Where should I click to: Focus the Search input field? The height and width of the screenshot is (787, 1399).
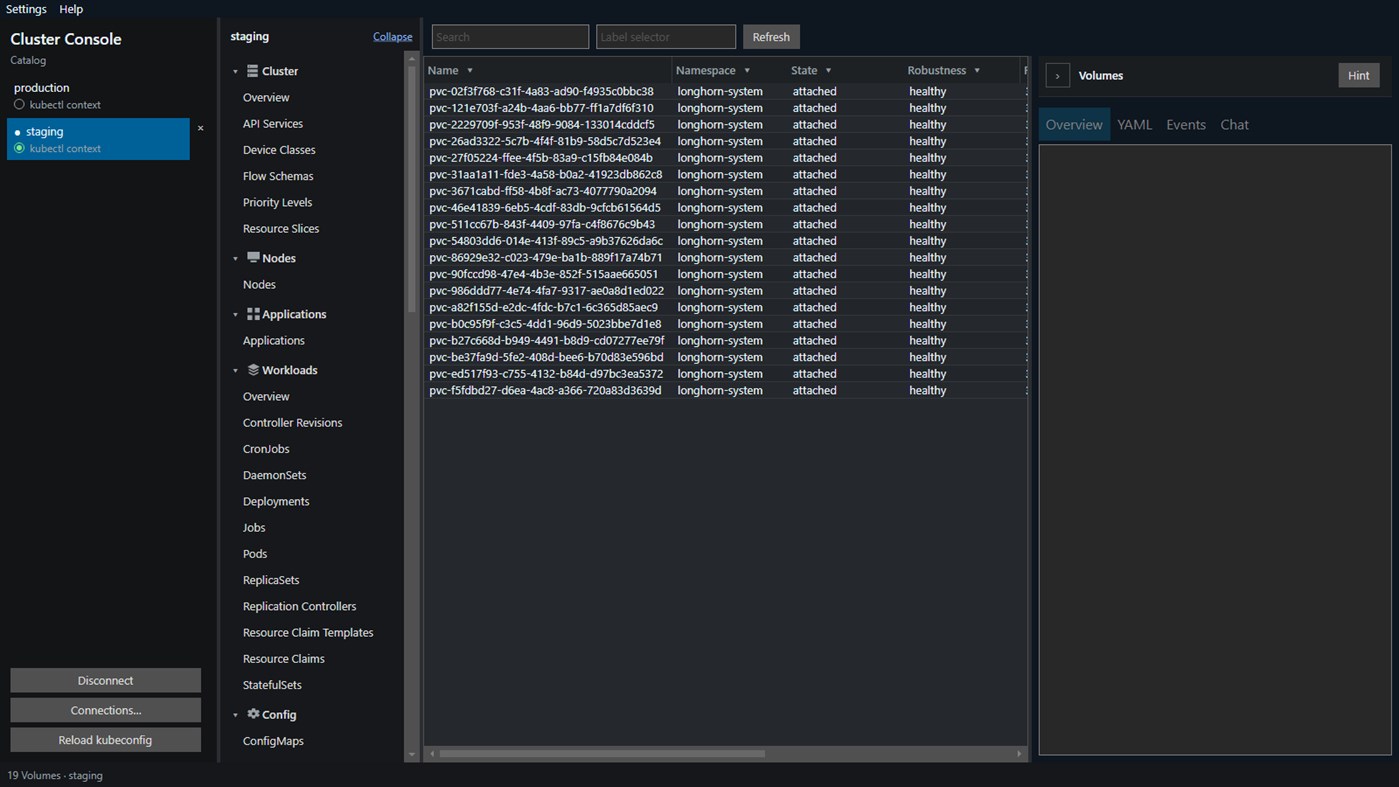click(510, 37)
